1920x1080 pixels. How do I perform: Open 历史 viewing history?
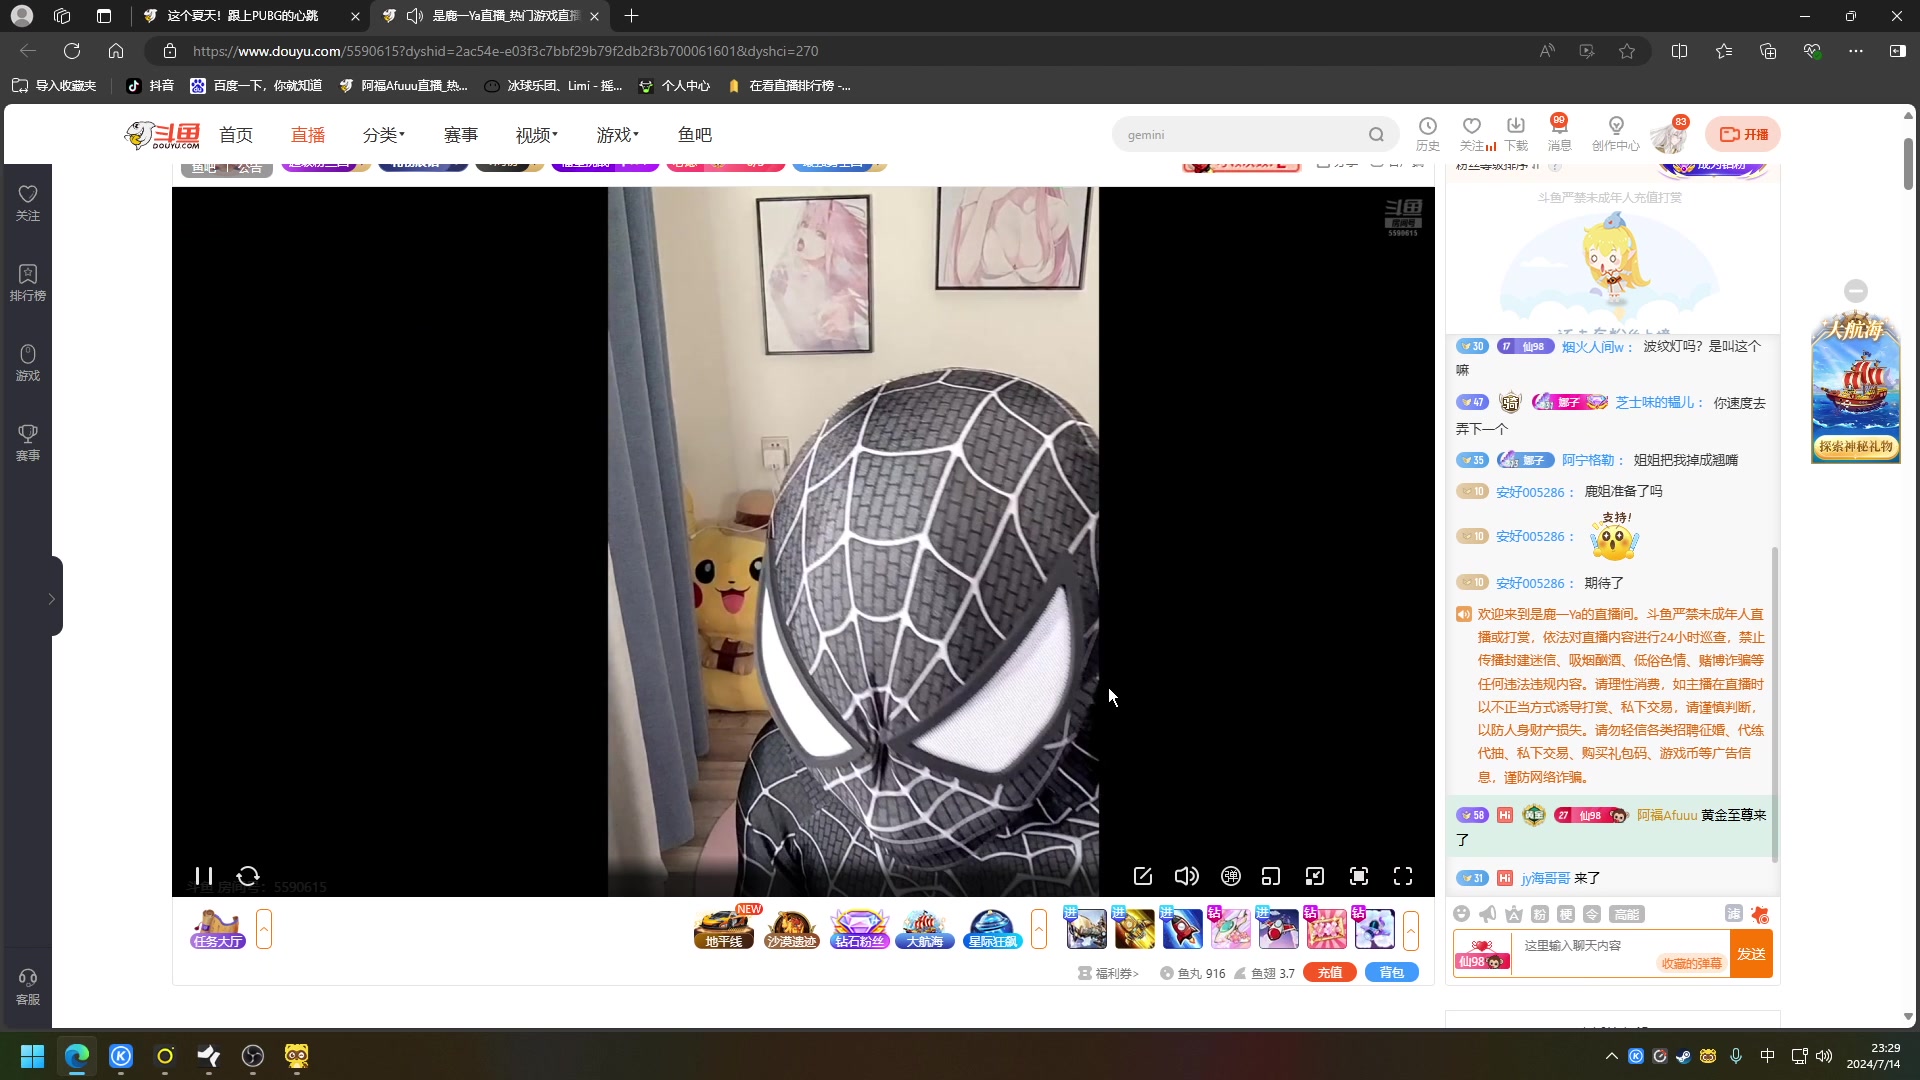(x=1428, y=134)
